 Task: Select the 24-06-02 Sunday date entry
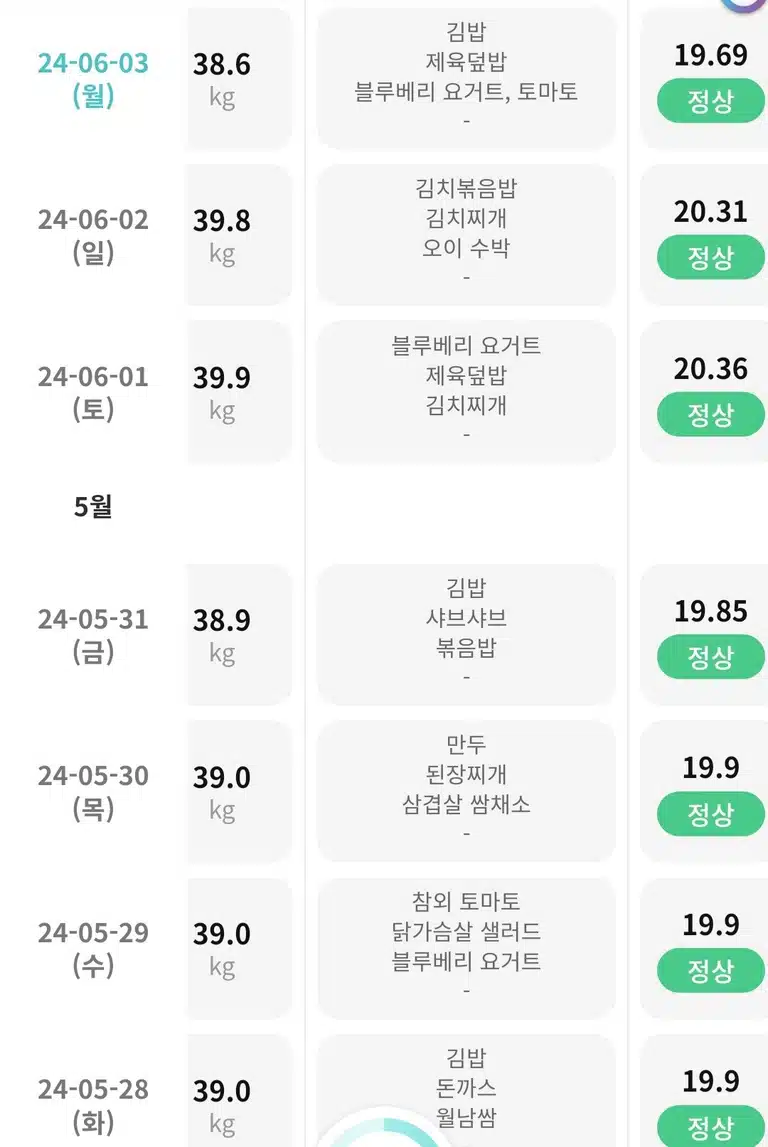click(93, 236)
